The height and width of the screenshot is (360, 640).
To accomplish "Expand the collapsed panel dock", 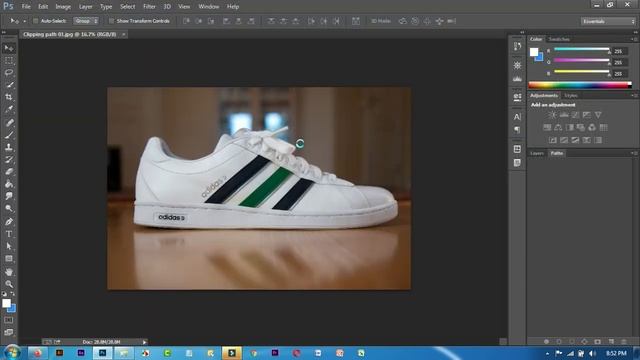I will [522, 32].
